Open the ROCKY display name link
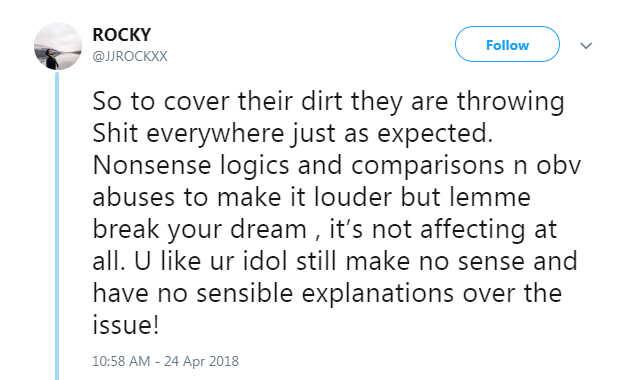The image size is (627, 380). (122, 35)
